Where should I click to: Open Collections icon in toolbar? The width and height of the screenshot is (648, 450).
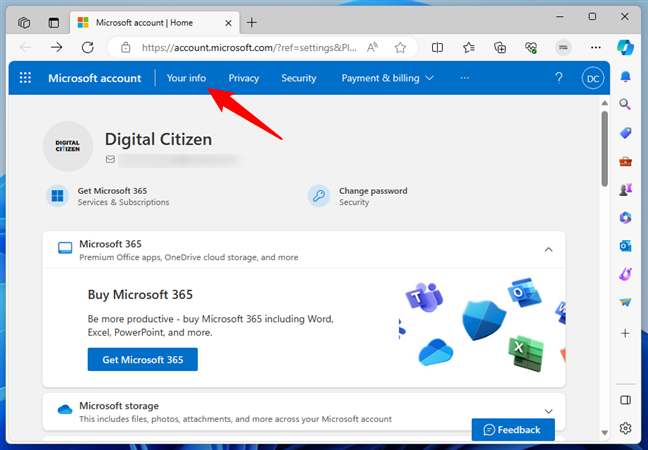[x=500, y=48]
